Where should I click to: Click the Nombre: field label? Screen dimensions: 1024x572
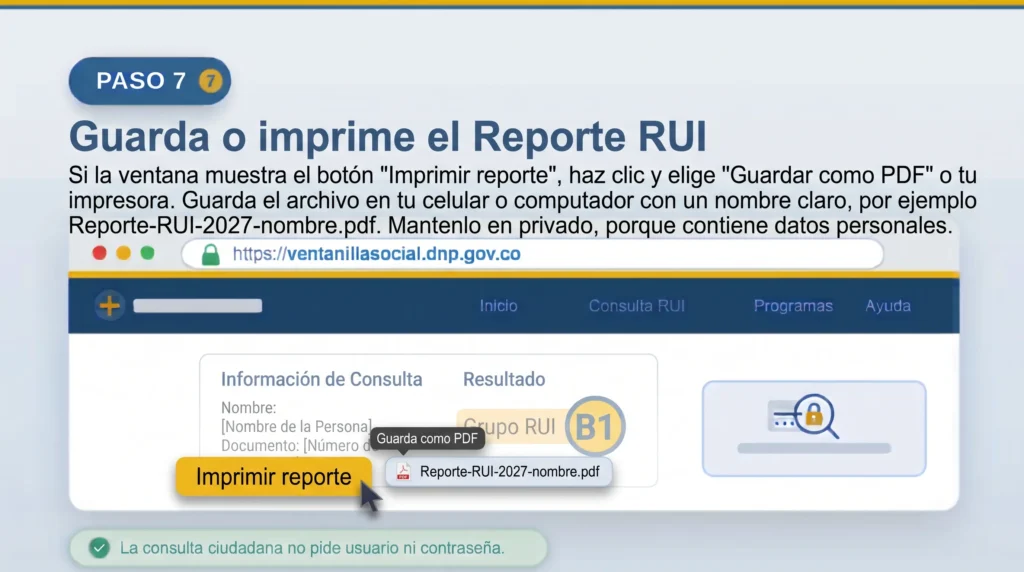pos(248,407)
